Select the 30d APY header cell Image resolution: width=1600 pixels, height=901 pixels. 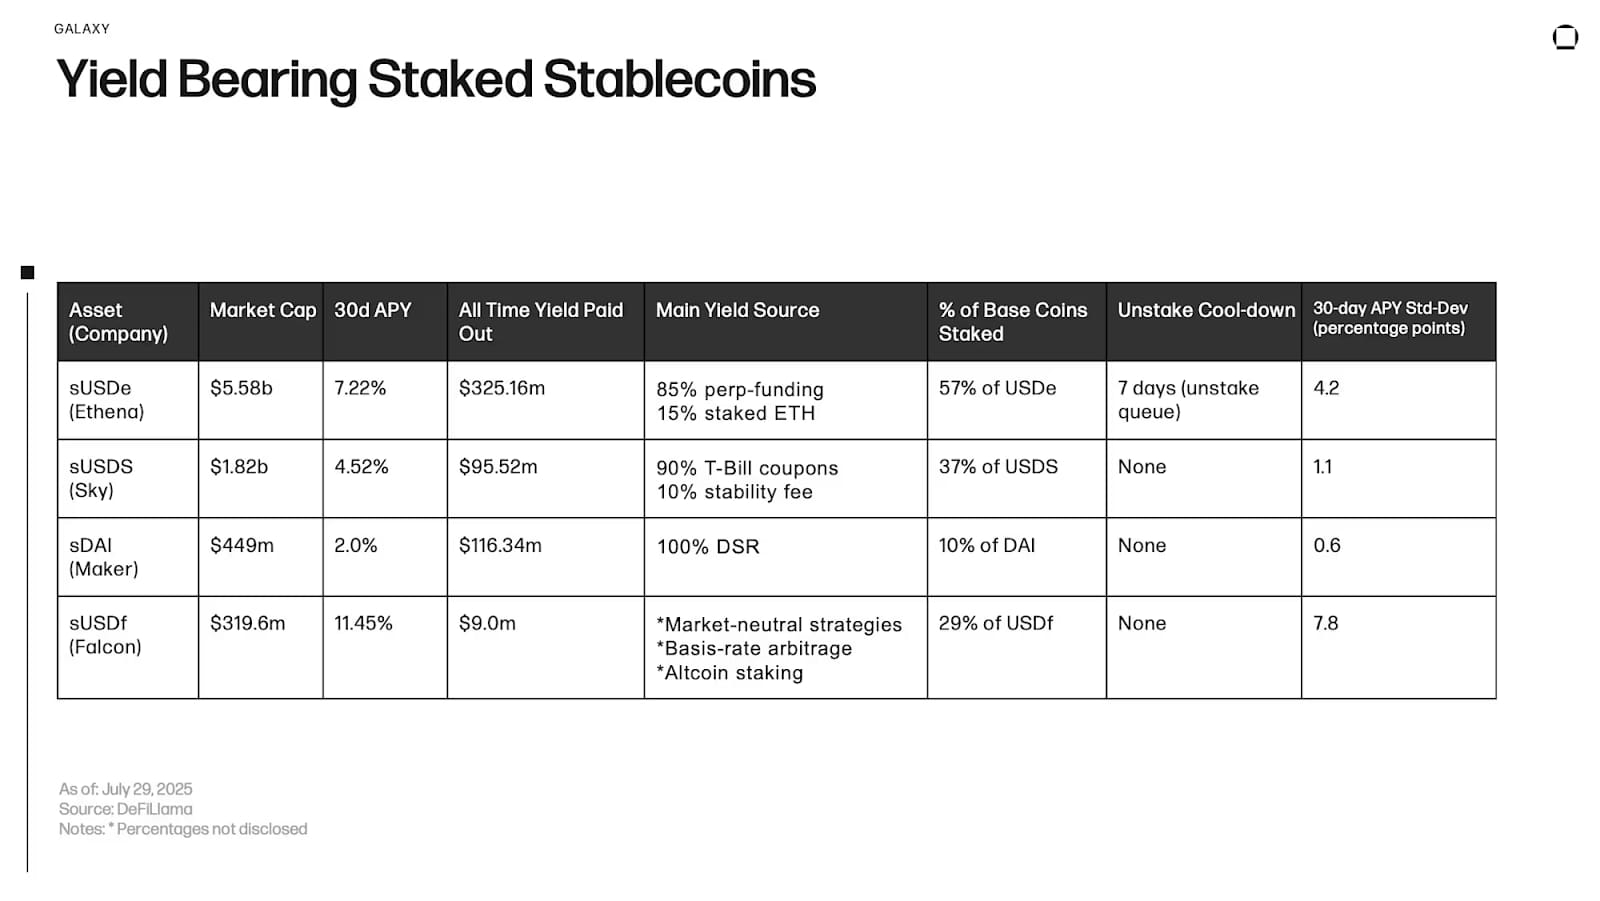coord(373,311)
